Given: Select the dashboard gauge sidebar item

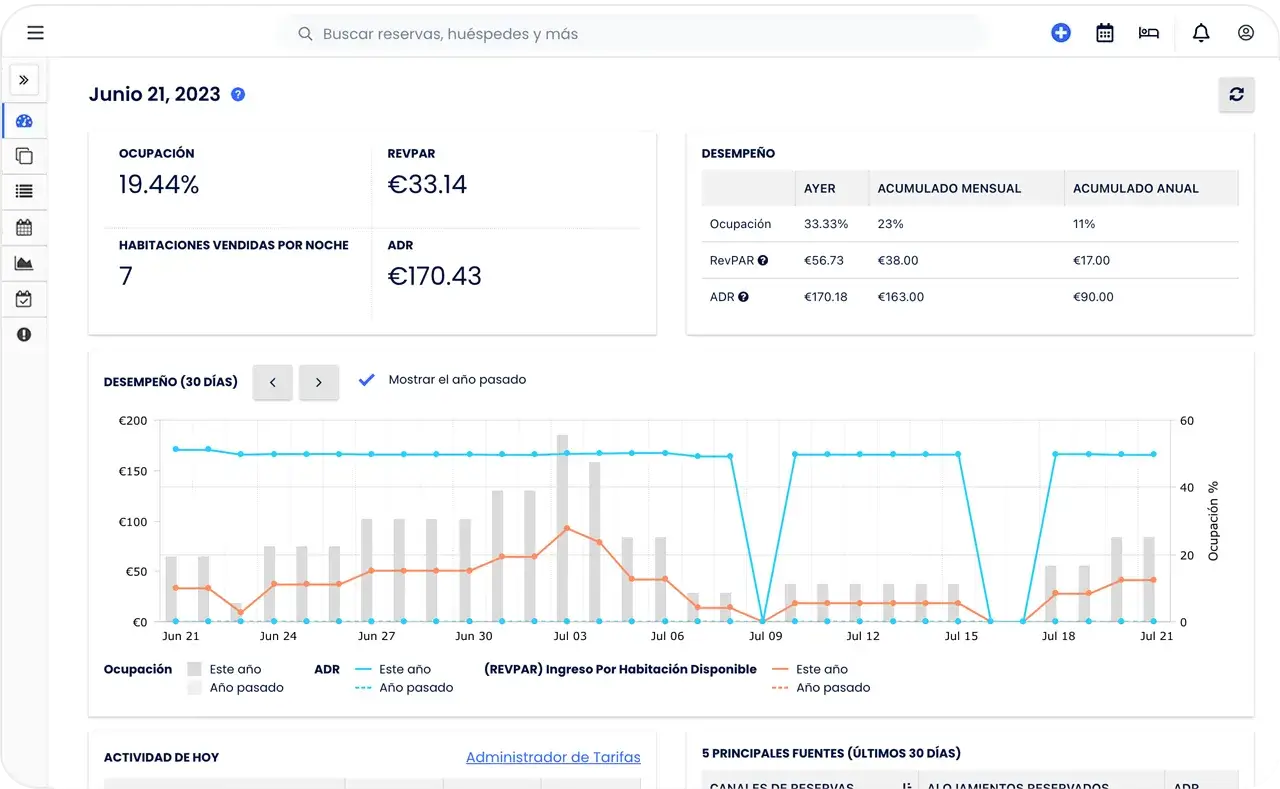Looking at the screenshot, I should point(24,121).
